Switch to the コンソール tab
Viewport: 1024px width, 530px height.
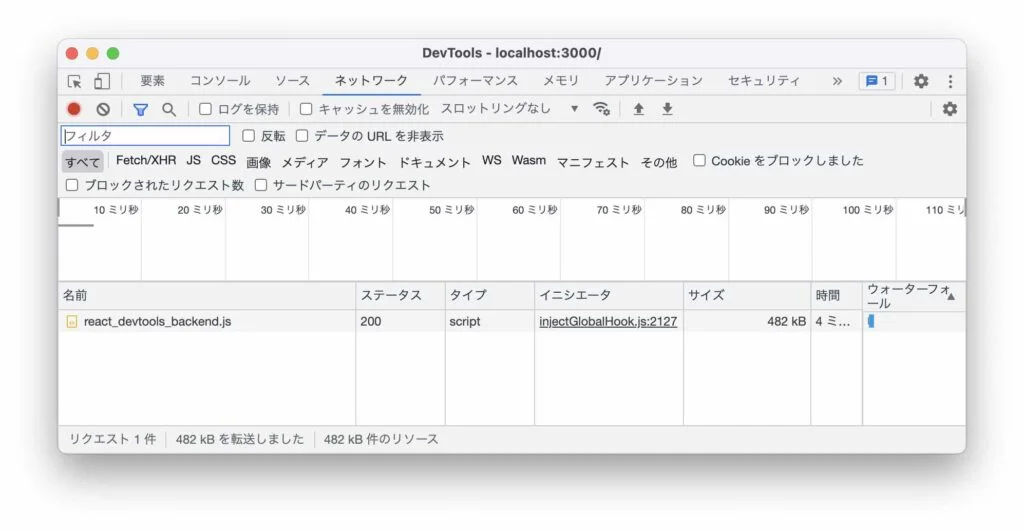[220, 81]
